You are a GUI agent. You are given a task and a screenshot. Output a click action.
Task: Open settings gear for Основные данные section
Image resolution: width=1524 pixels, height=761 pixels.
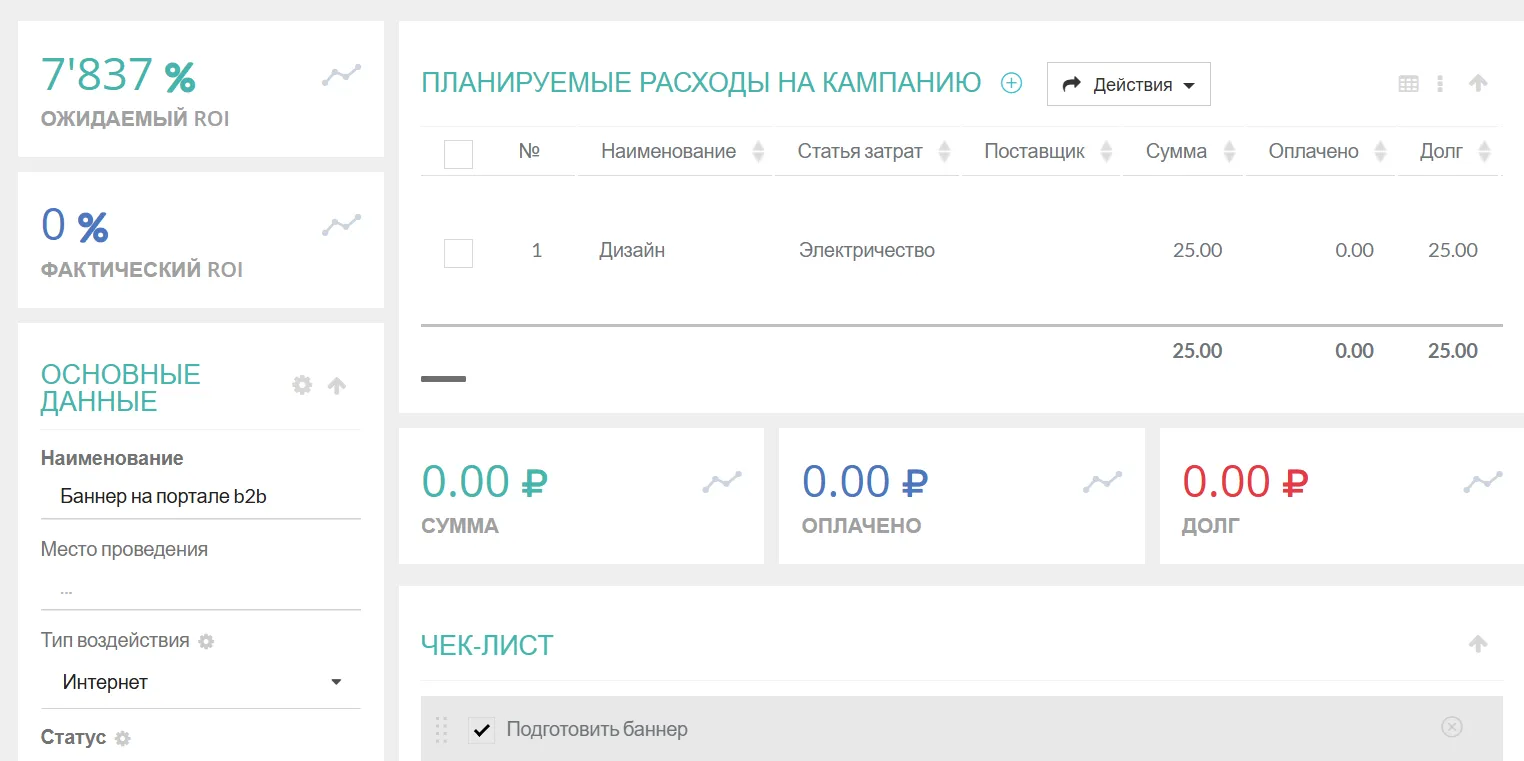pyautogui.click(x=302, y=385)
